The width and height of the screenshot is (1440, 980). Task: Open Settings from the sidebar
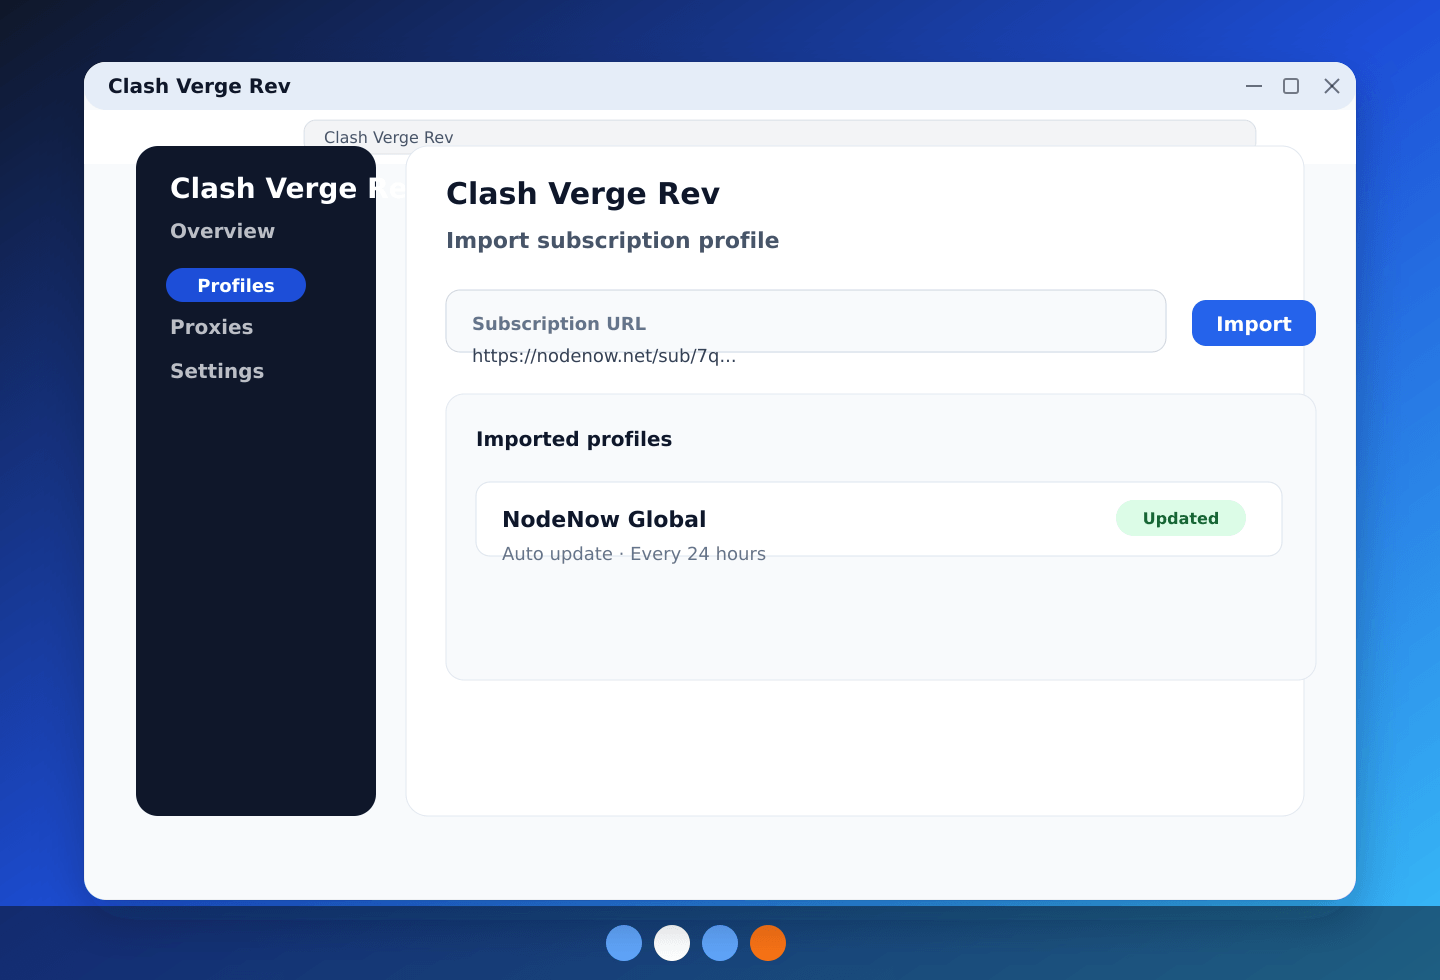point(217,371)
